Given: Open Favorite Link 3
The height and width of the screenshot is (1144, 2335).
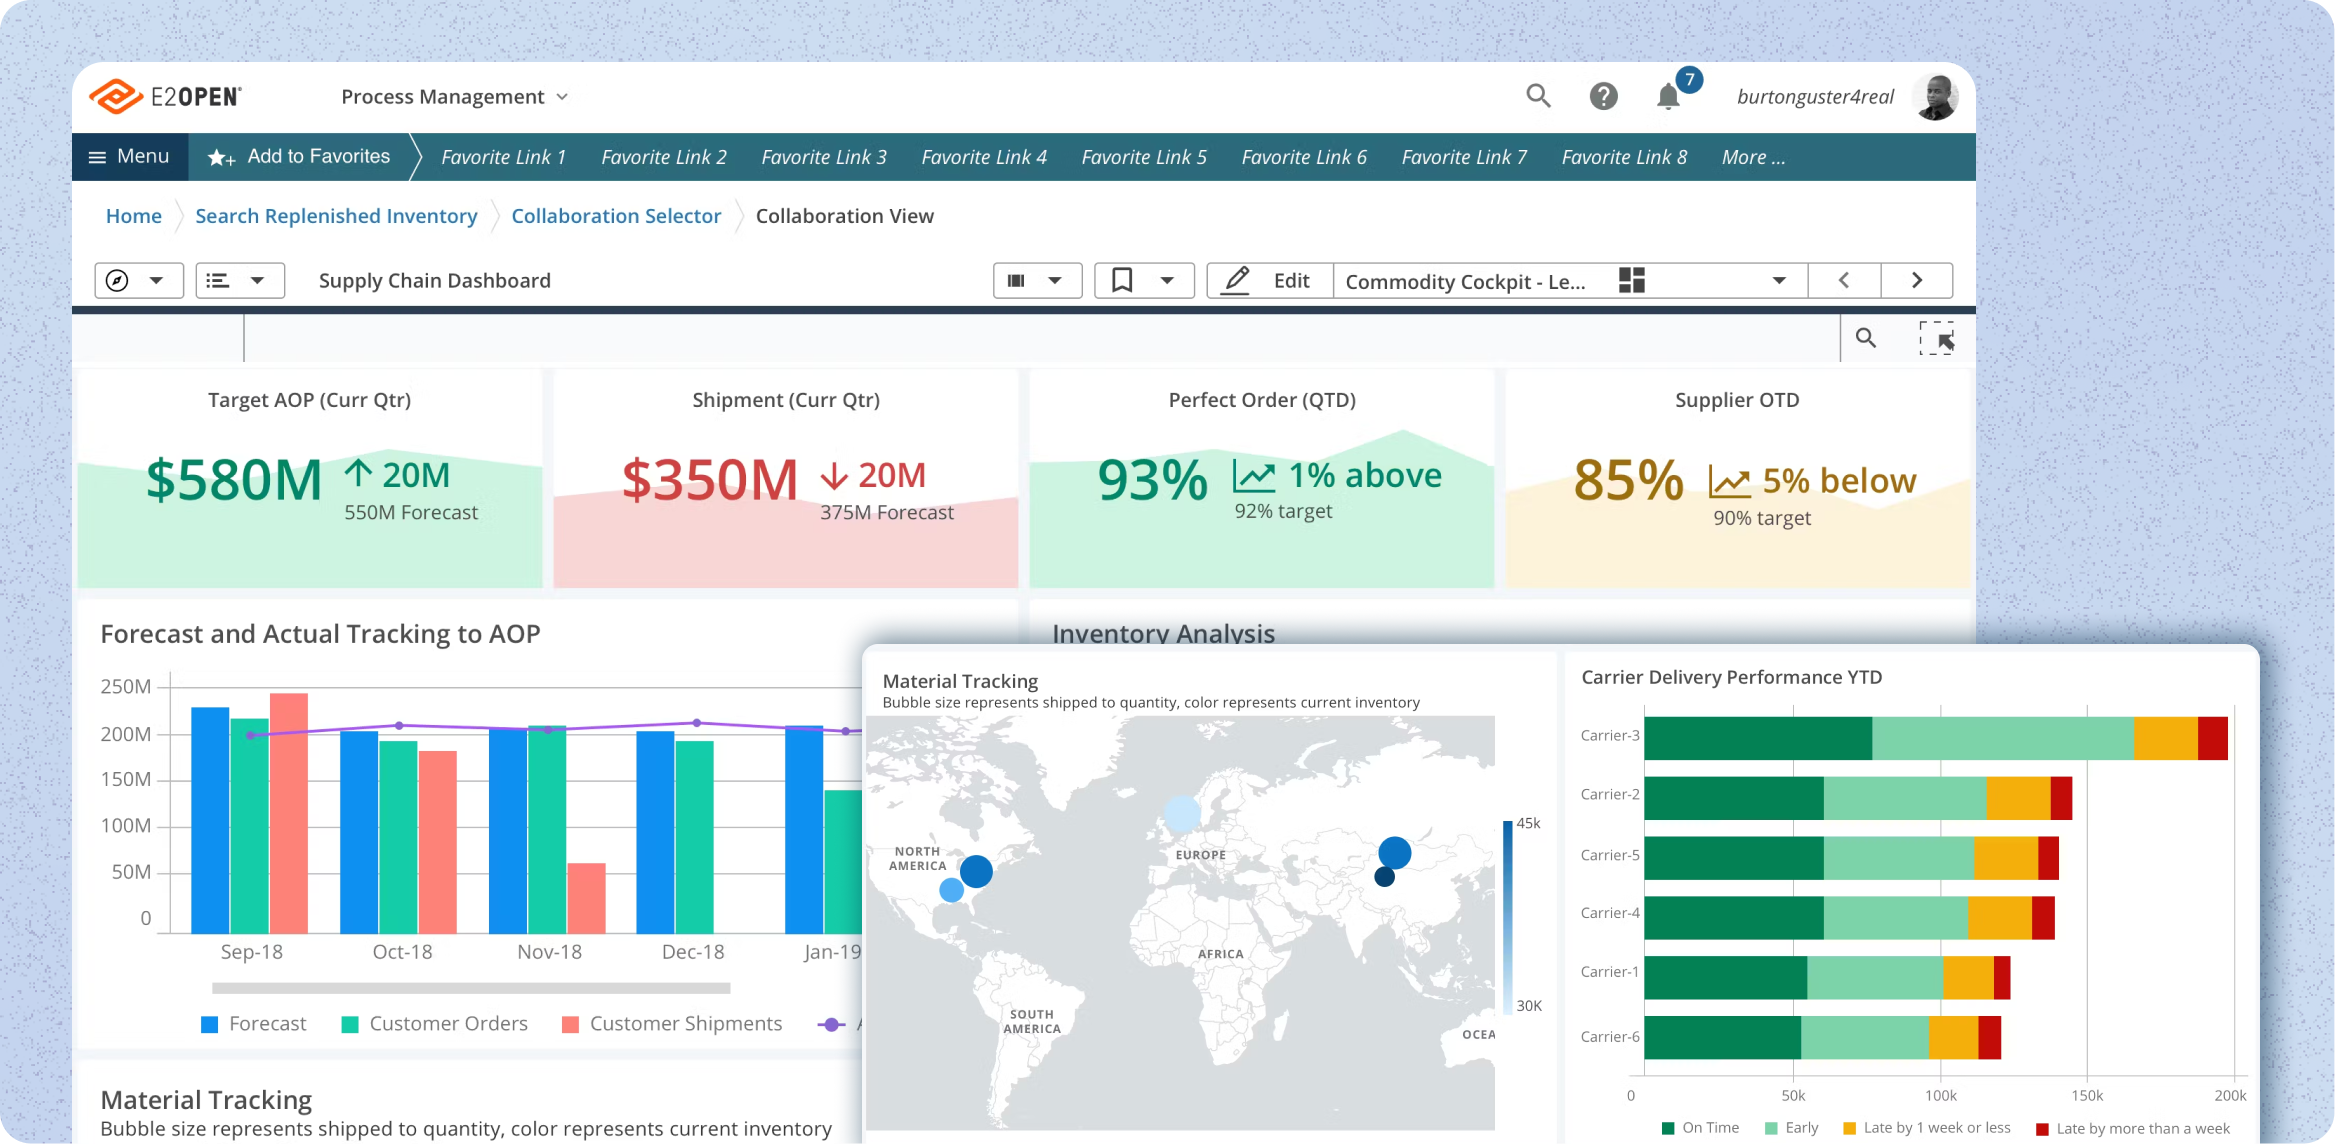Looking at the screenshot, I should [823, 157].
